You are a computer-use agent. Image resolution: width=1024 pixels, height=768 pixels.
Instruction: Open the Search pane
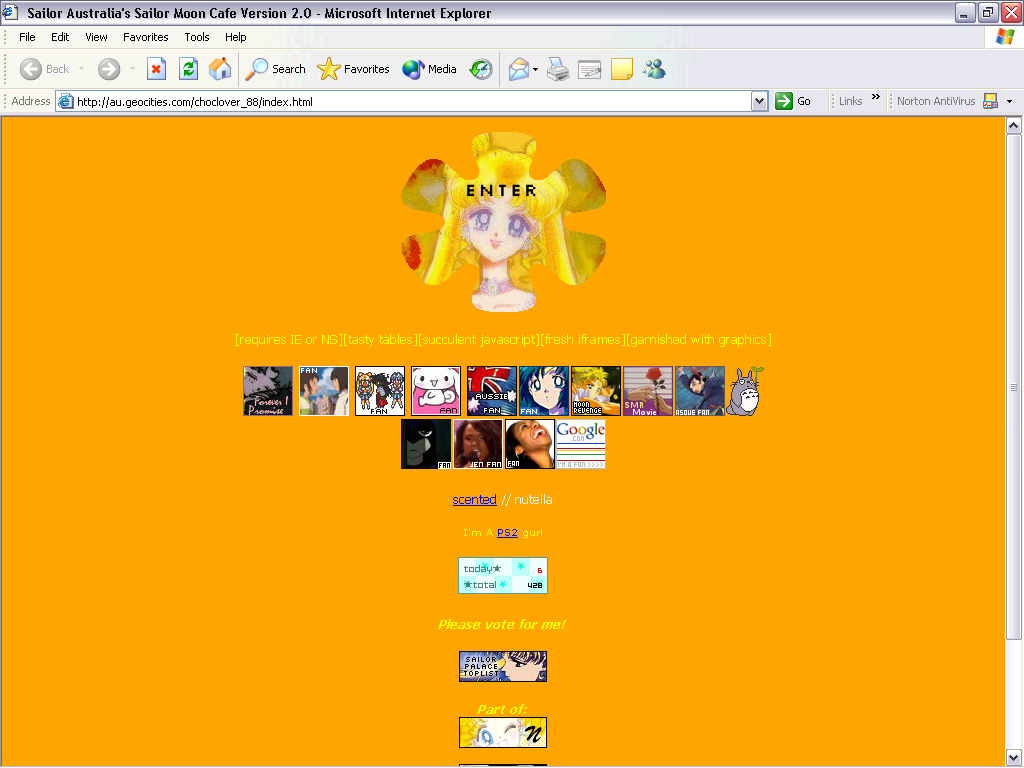[x=275, y=69]
